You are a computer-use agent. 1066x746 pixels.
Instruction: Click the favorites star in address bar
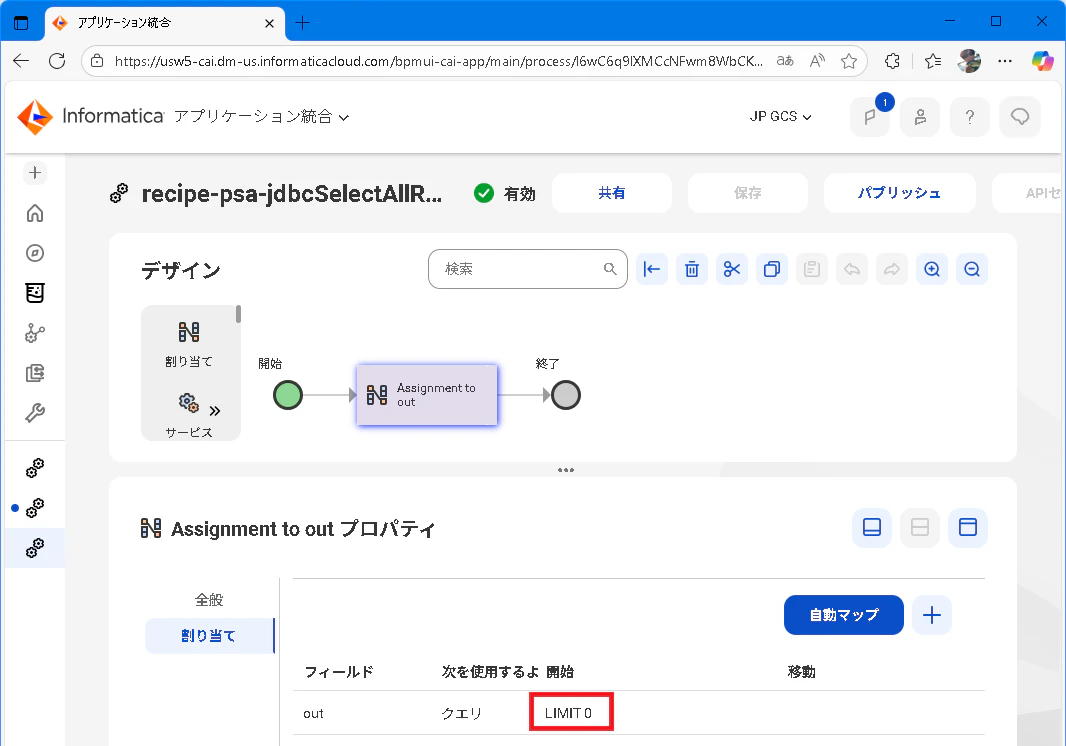(x=848, y=61)
